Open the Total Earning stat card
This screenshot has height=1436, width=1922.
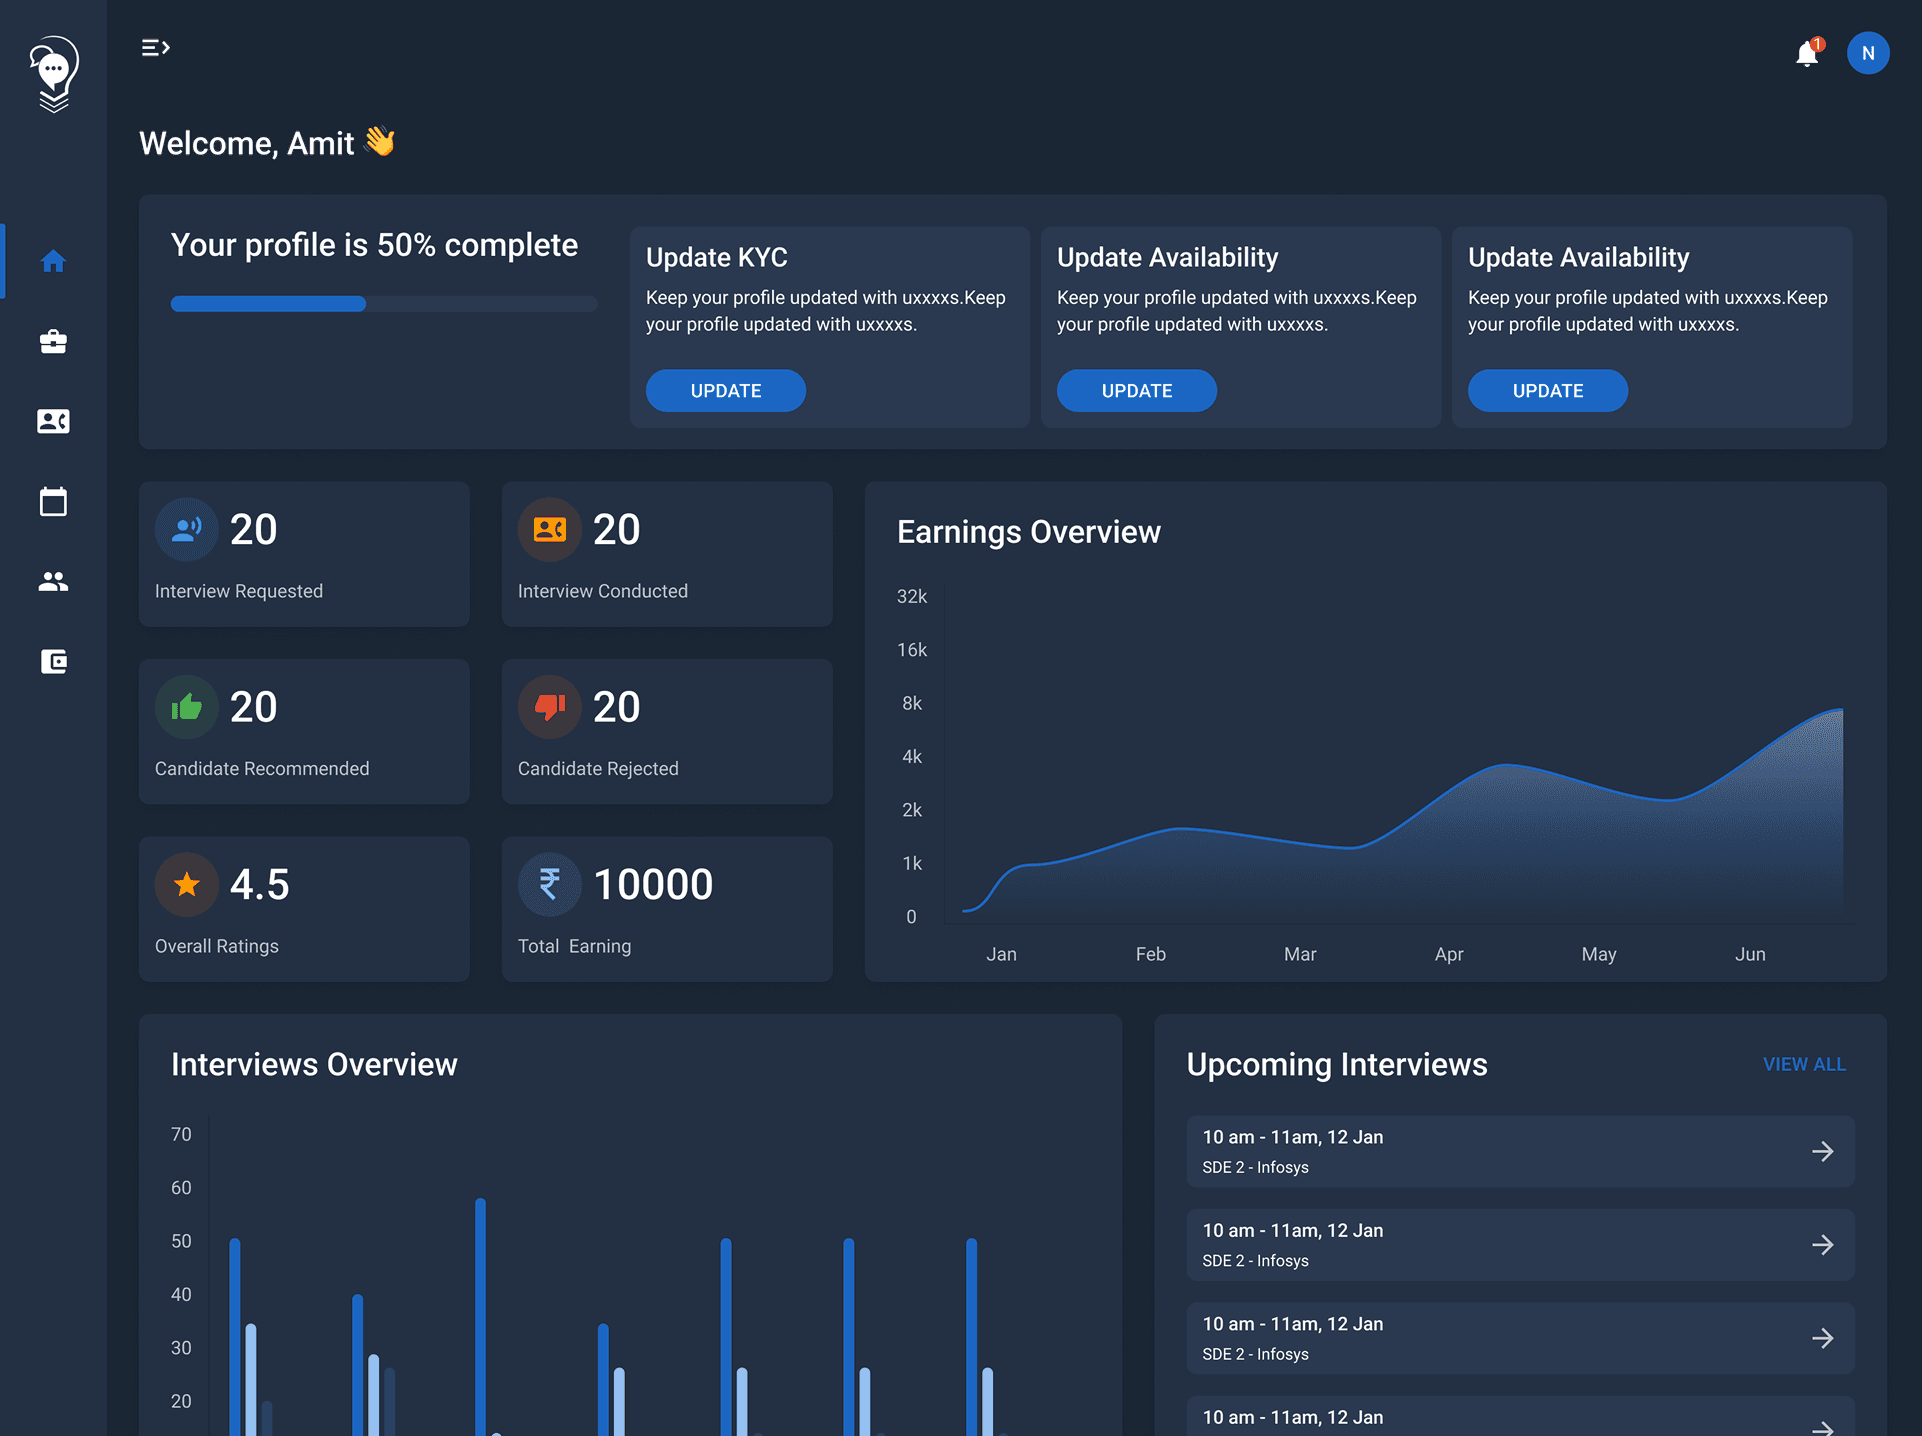(667, 908)
